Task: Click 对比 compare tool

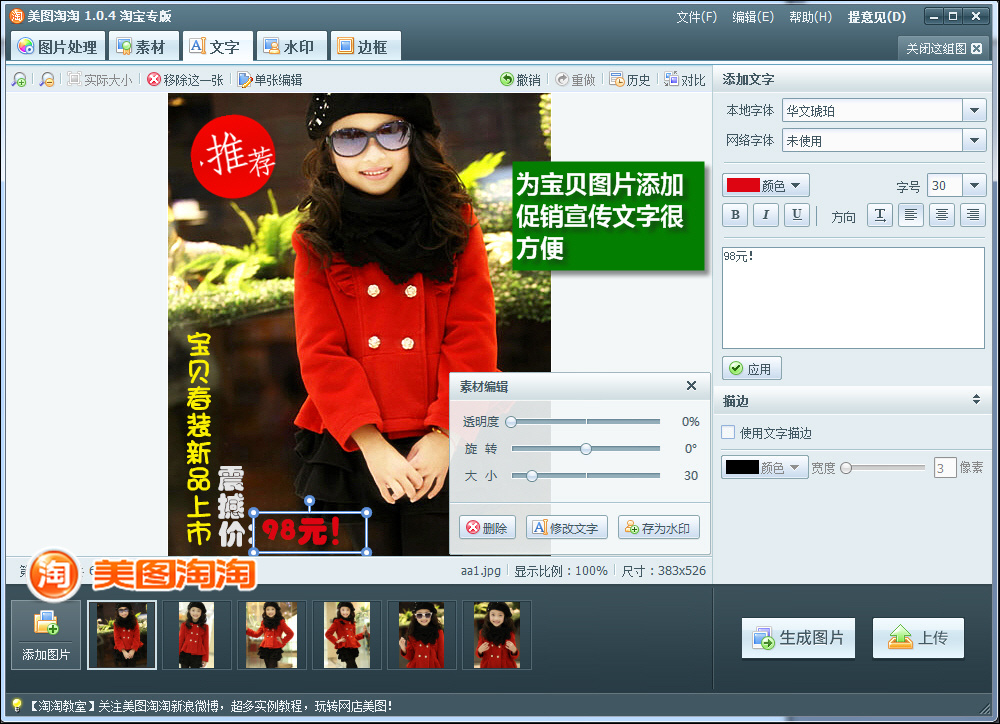Action: pos(684,80)
